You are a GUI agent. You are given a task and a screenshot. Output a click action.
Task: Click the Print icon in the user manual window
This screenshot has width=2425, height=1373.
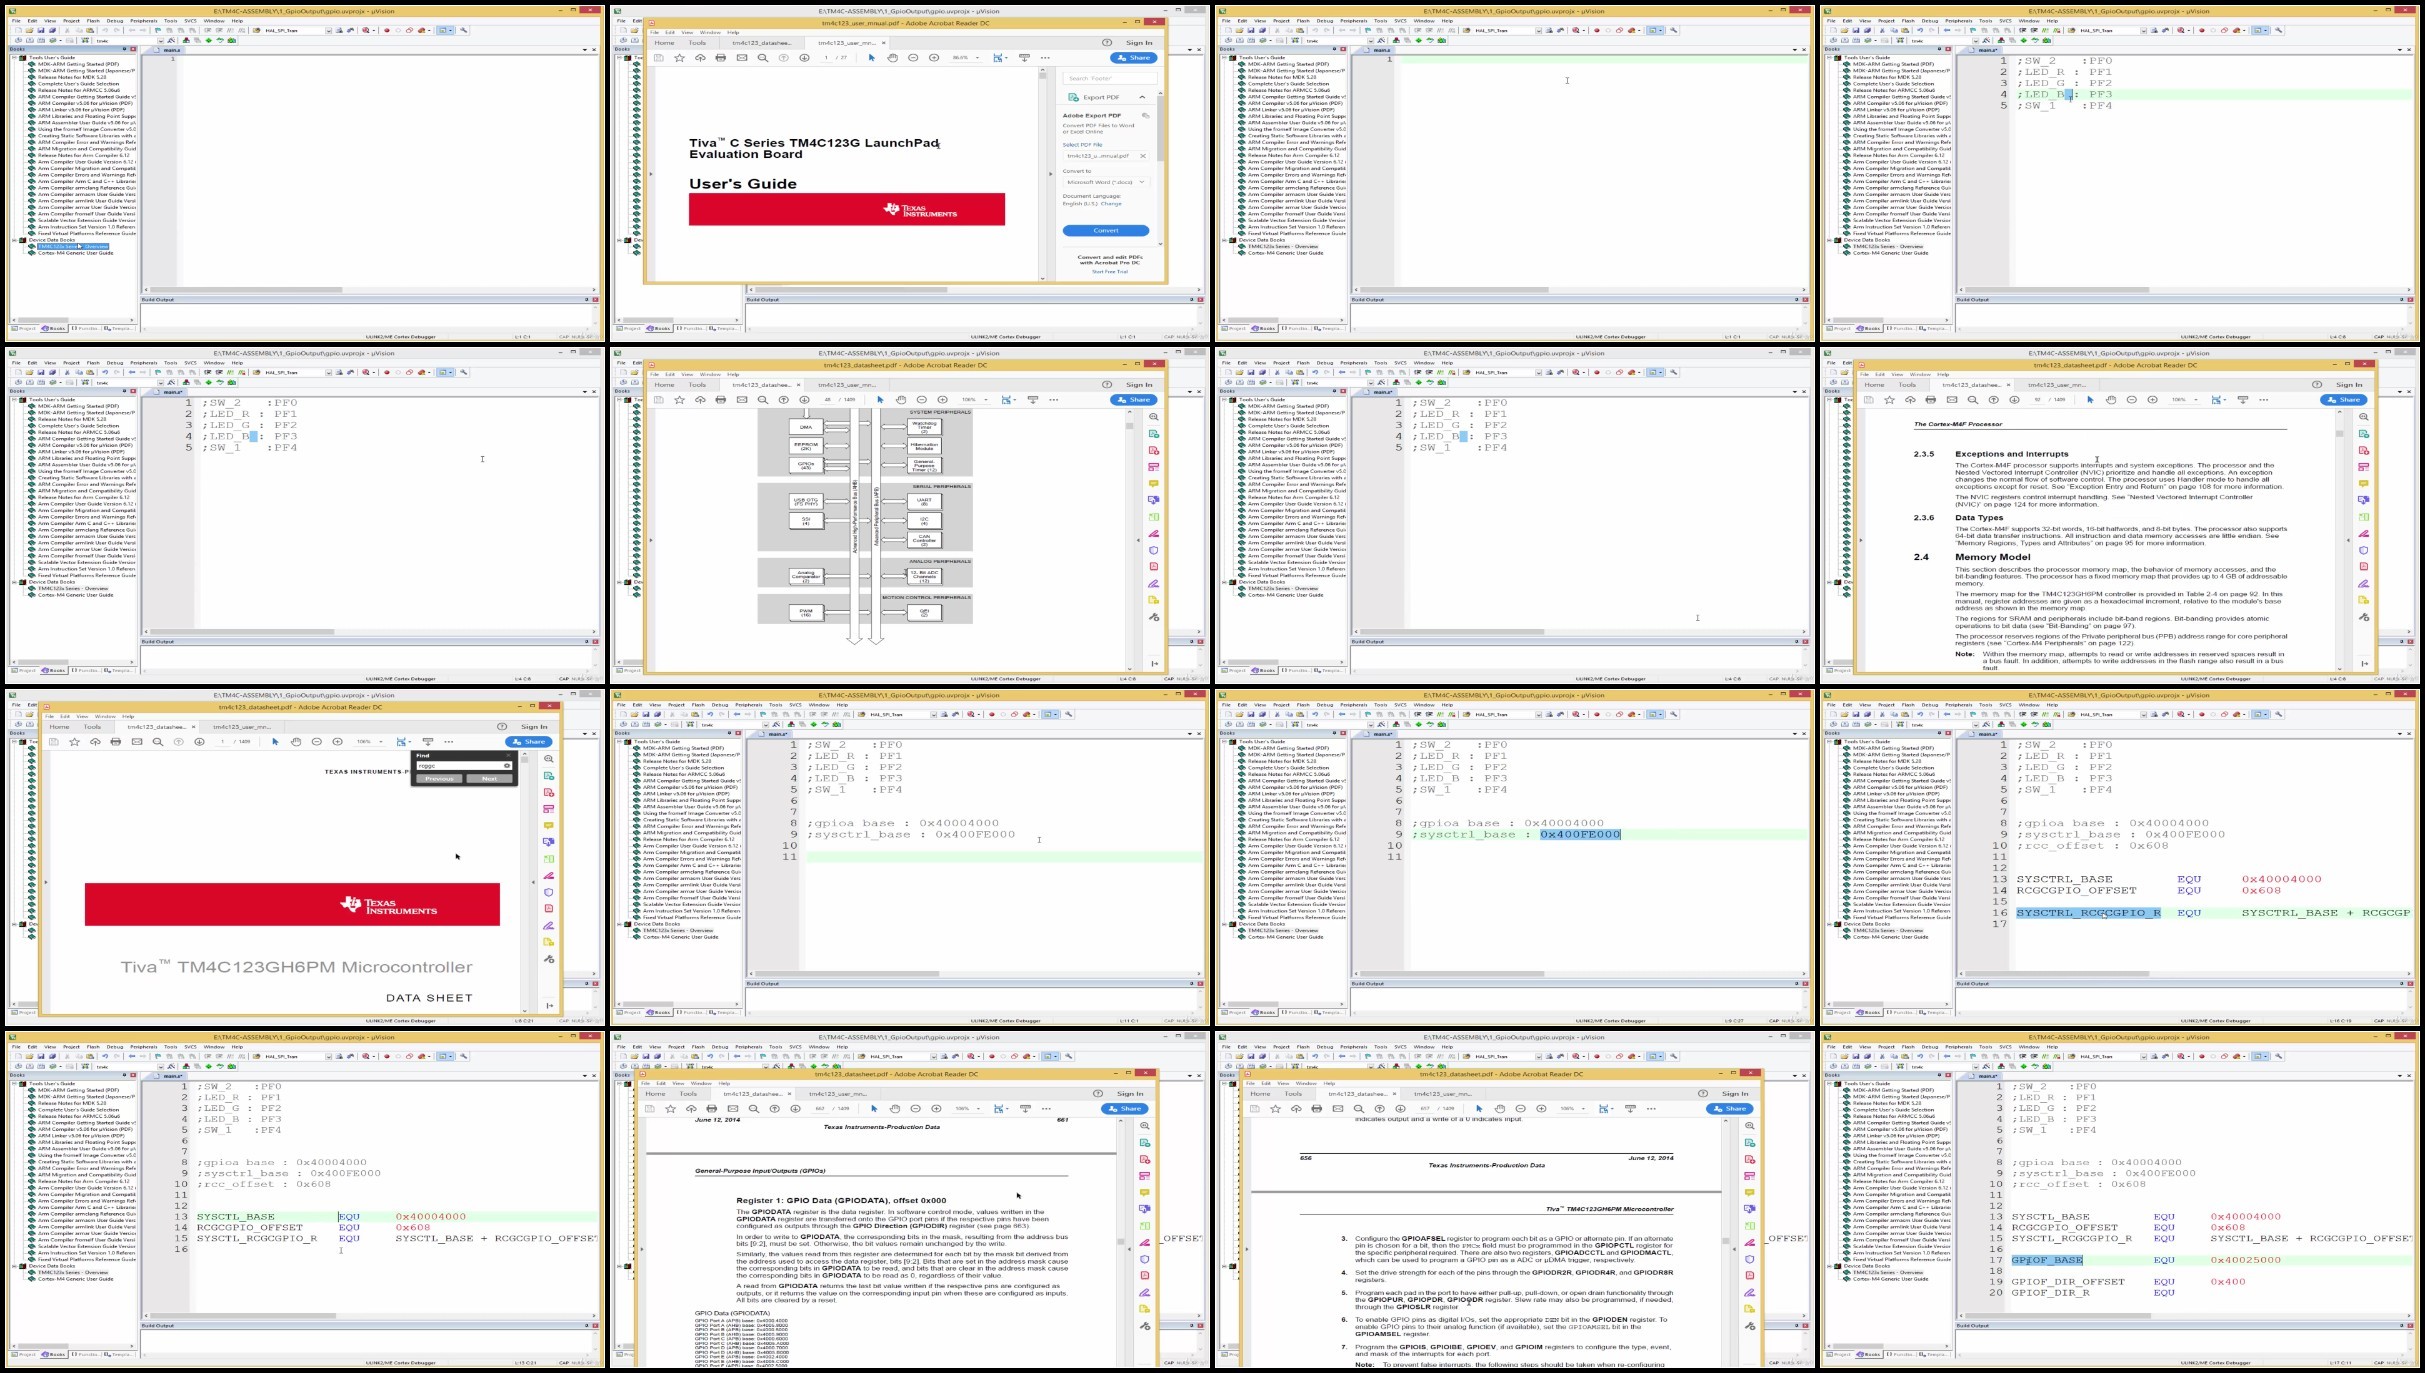[721, 58]
